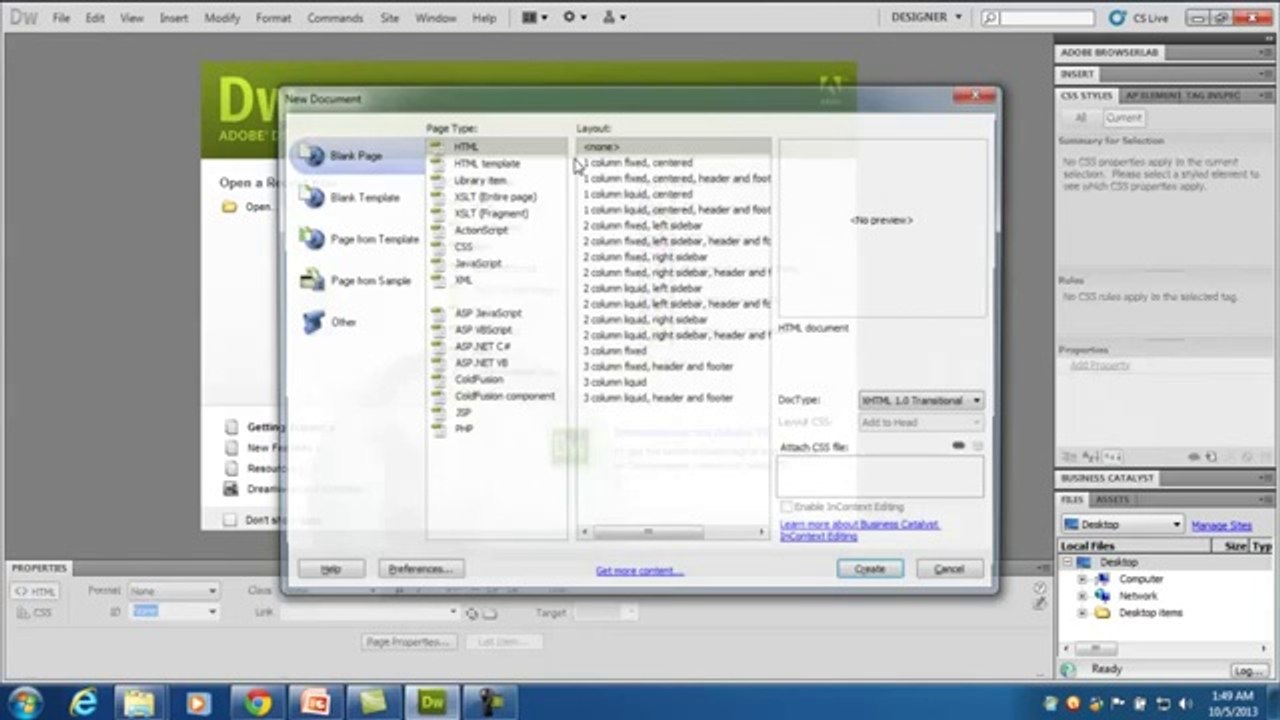Open the Open folder icon on welcome screen
1280x720 pixels.
[230, 207]
